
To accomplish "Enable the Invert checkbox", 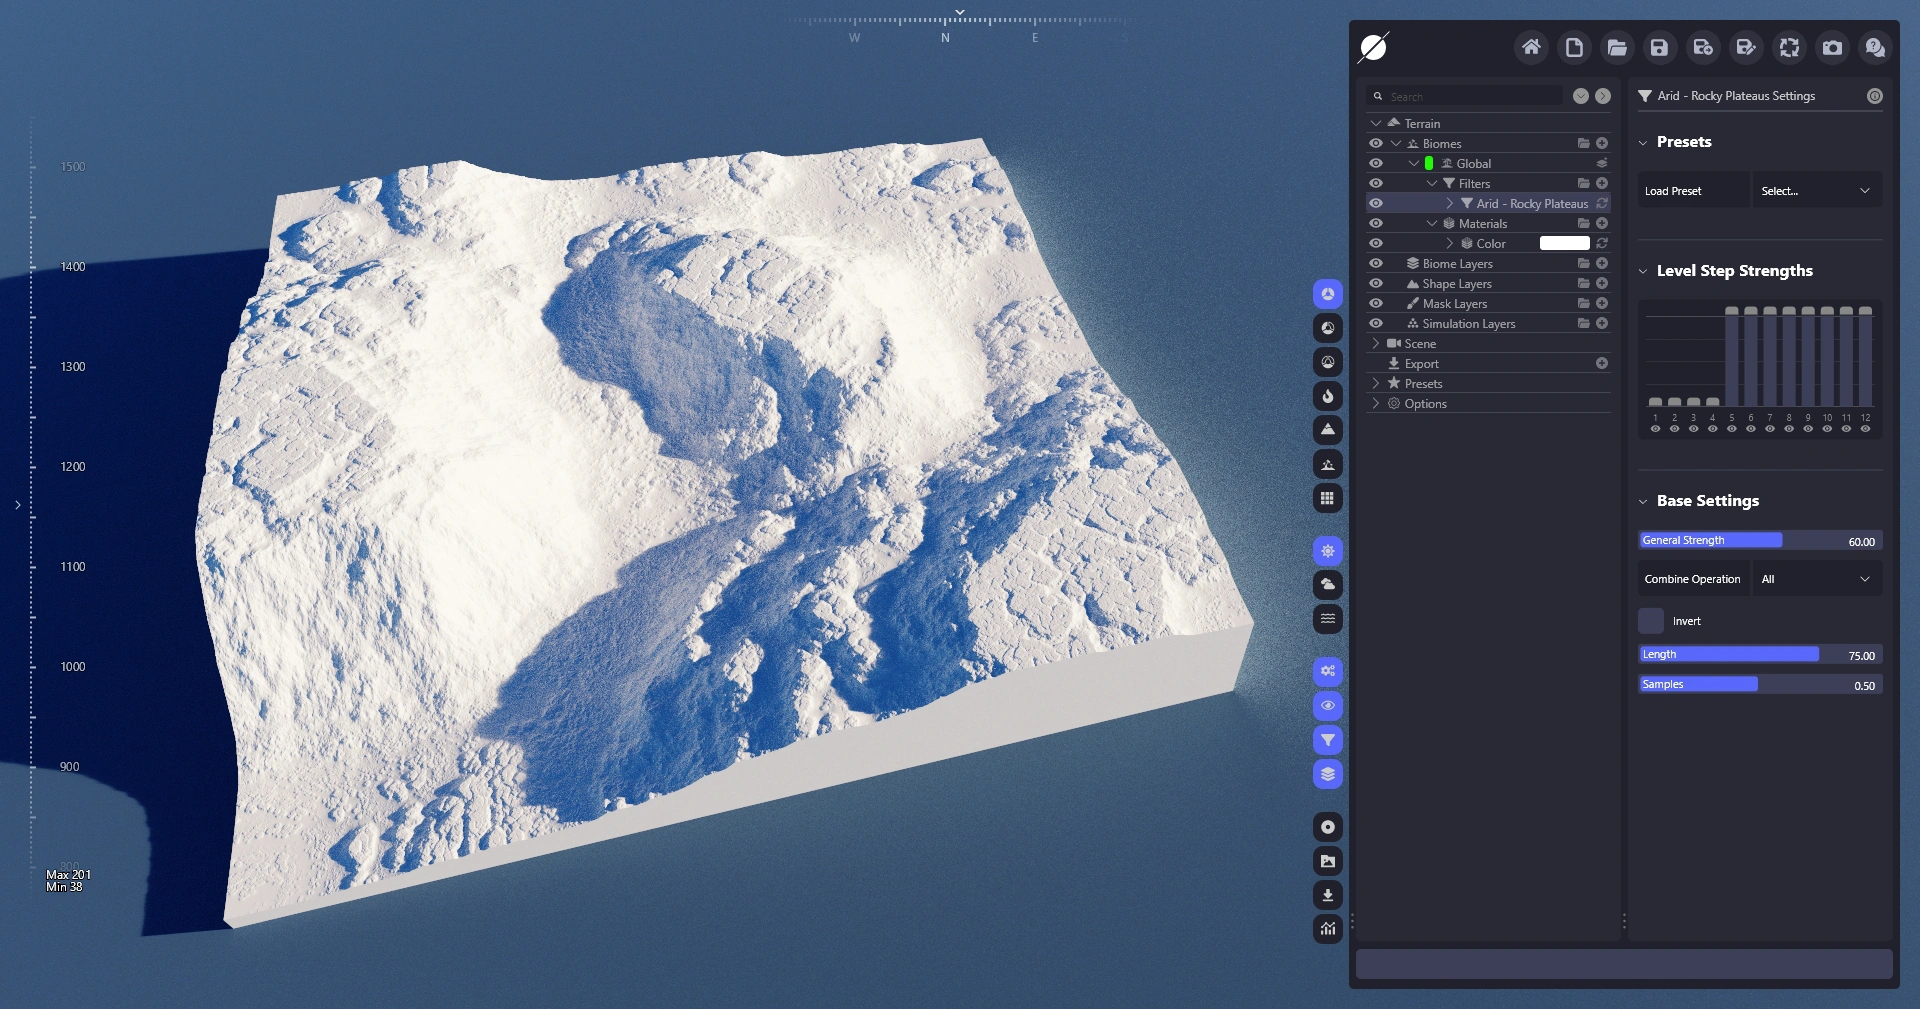I will [x=1651, y=621].
